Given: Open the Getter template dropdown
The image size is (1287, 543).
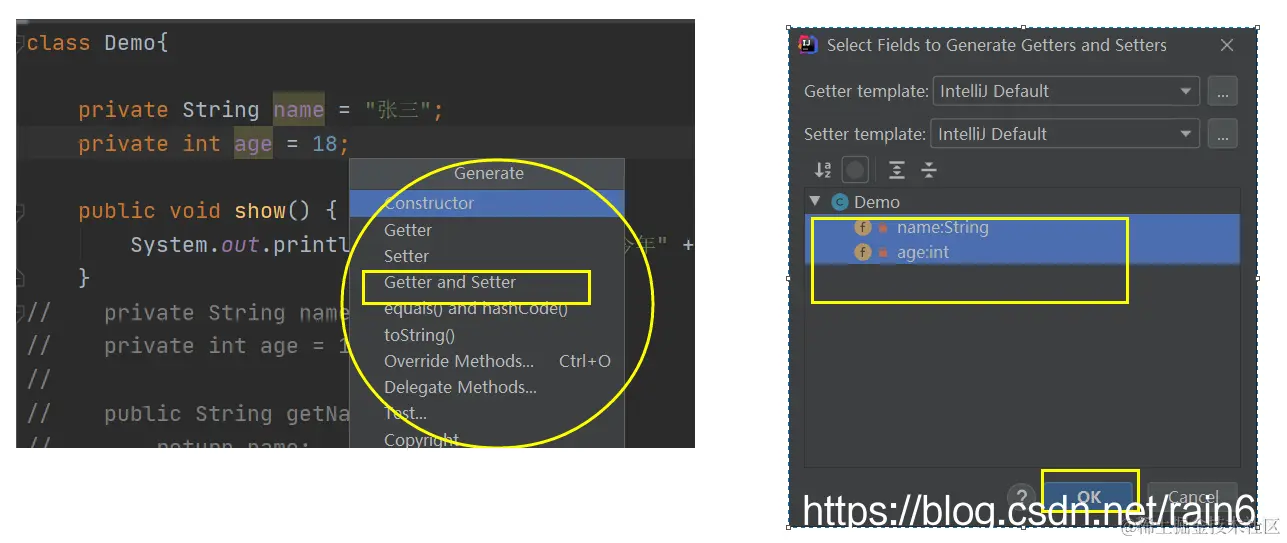Looking at the screenshot, I should pyautogui.click(x=1066, y=91).
